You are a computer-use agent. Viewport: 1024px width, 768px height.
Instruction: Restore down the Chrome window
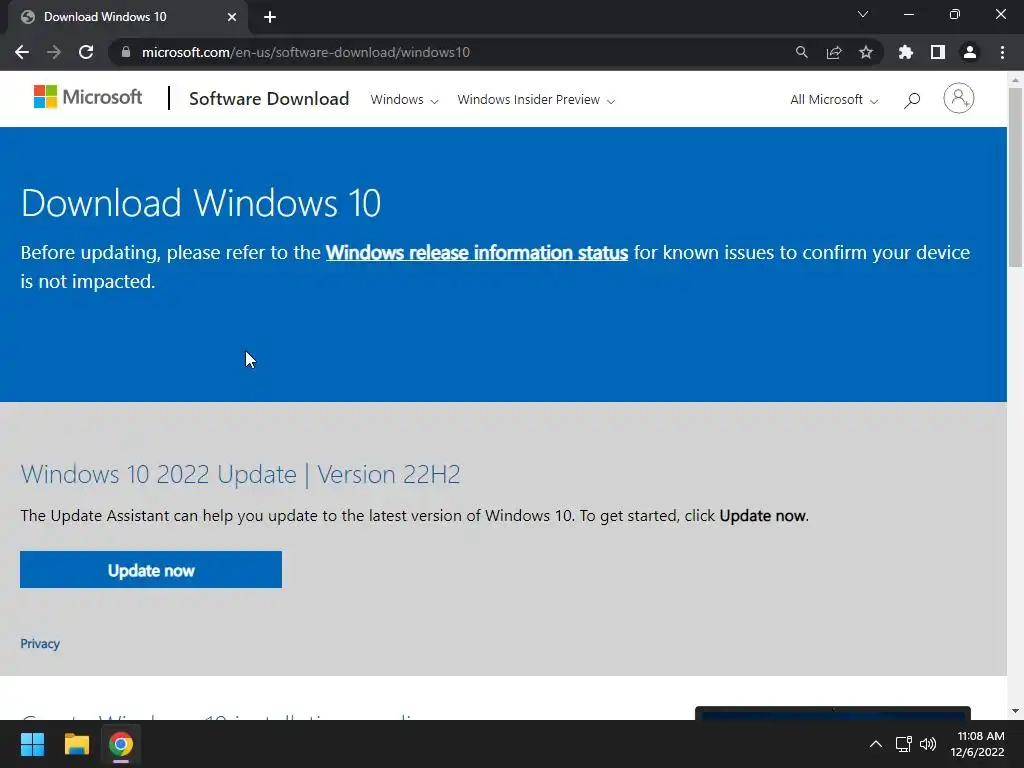click(955, 14)
